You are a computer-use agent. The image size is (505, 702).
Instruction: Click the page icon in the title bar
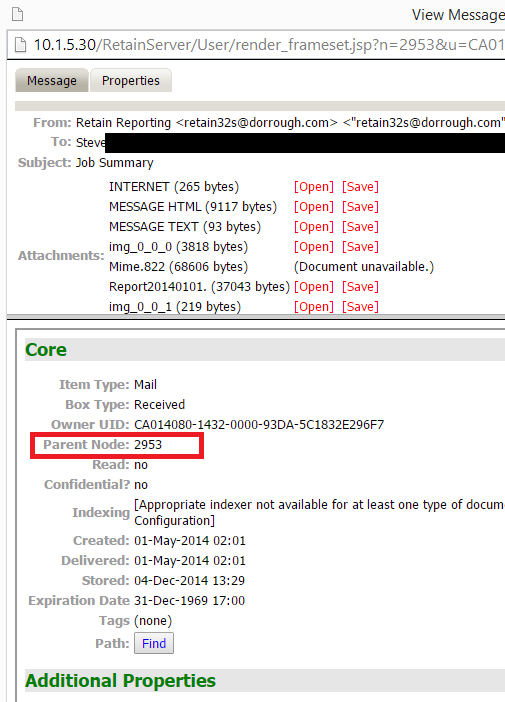17,14
